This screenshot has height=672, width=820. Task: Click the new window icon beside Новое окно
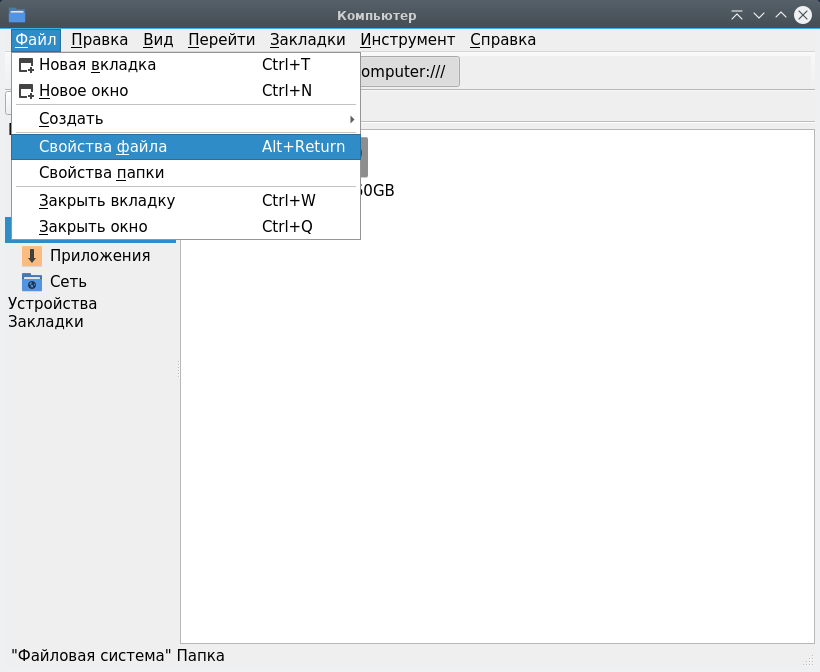pyautogui.click(x=26, y=91)
